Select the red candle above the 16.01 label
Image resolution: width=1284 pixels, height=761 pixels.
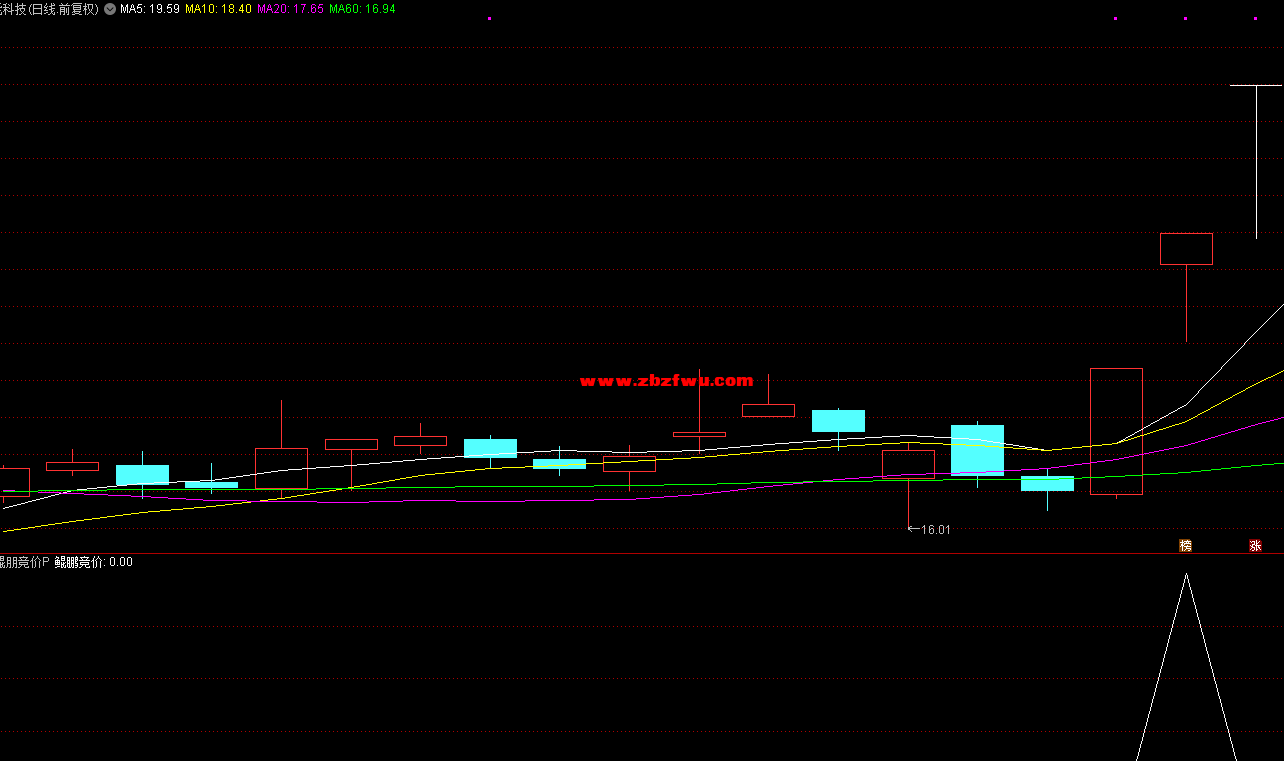pos(908,464)
